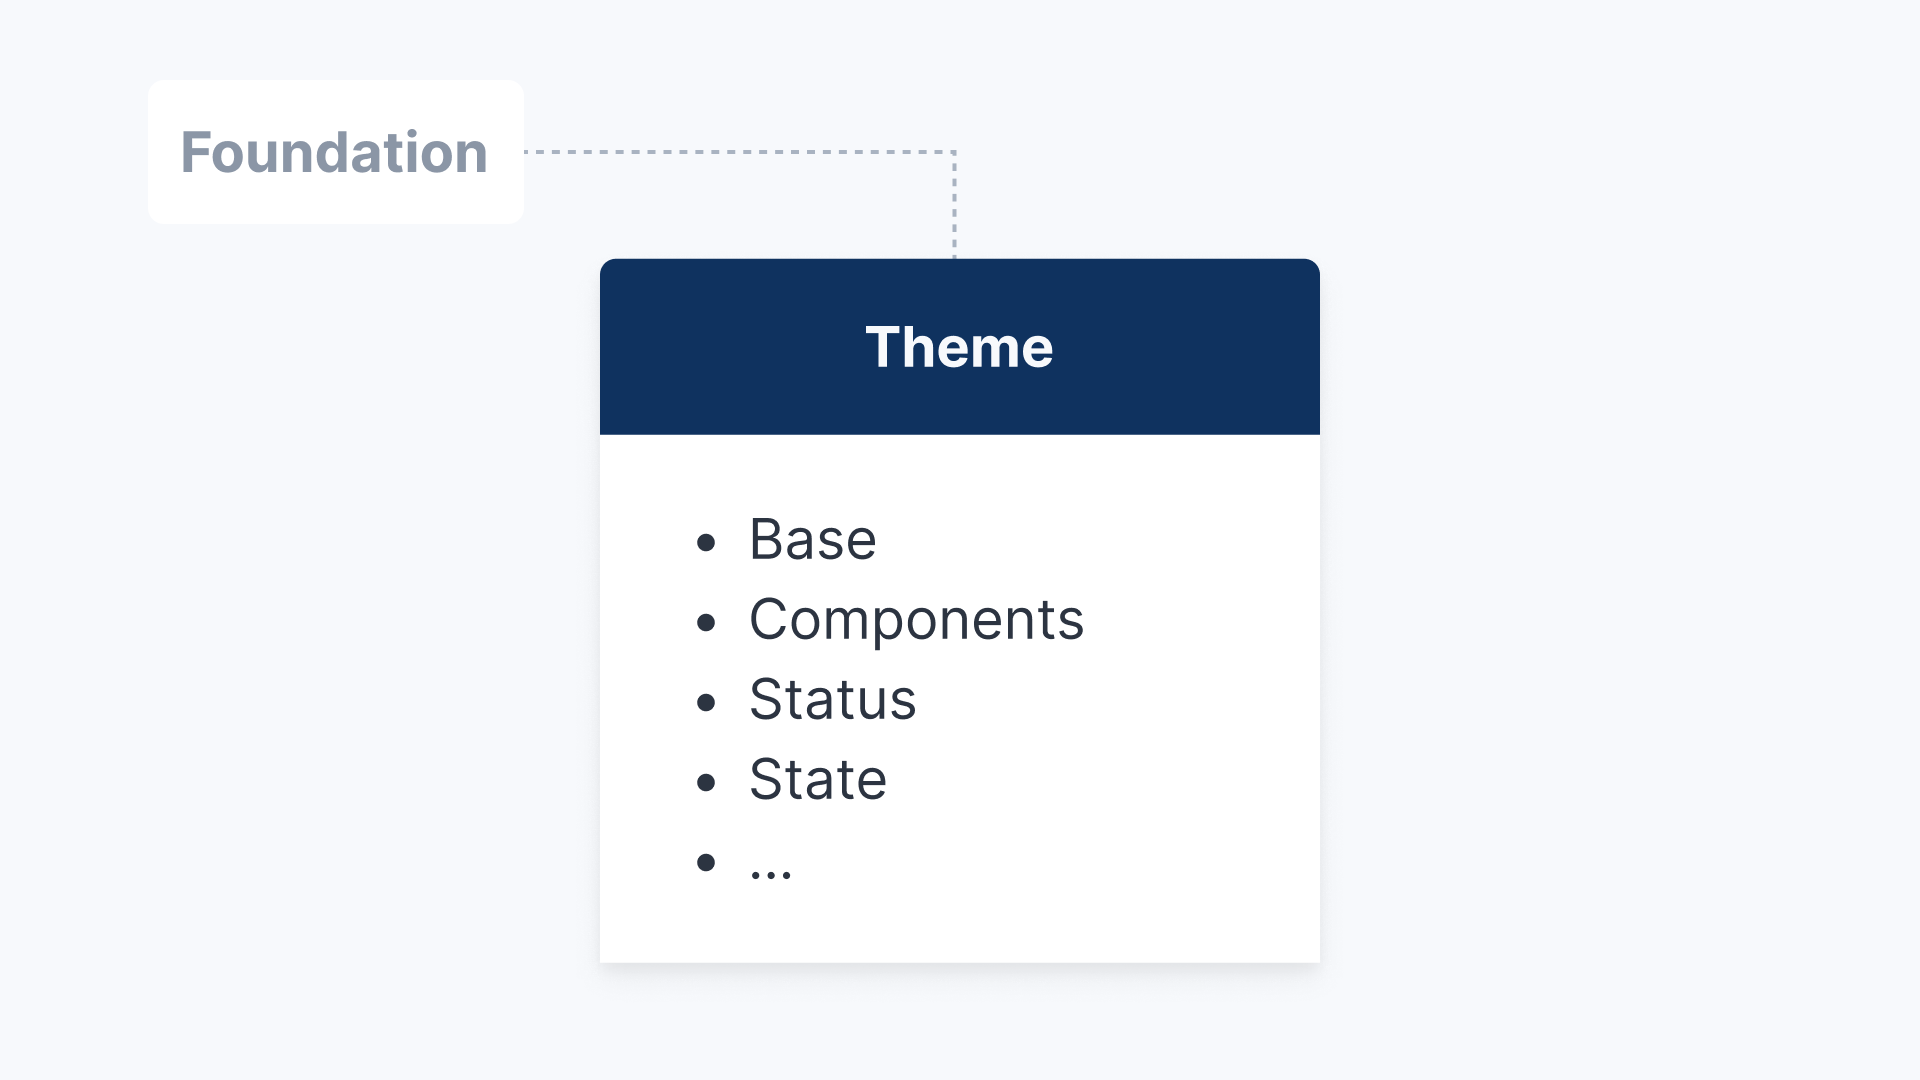The image size is (1920, 1080).
Task: Click the horizontal dashed connector line
Action: click(x=740, y=152)
